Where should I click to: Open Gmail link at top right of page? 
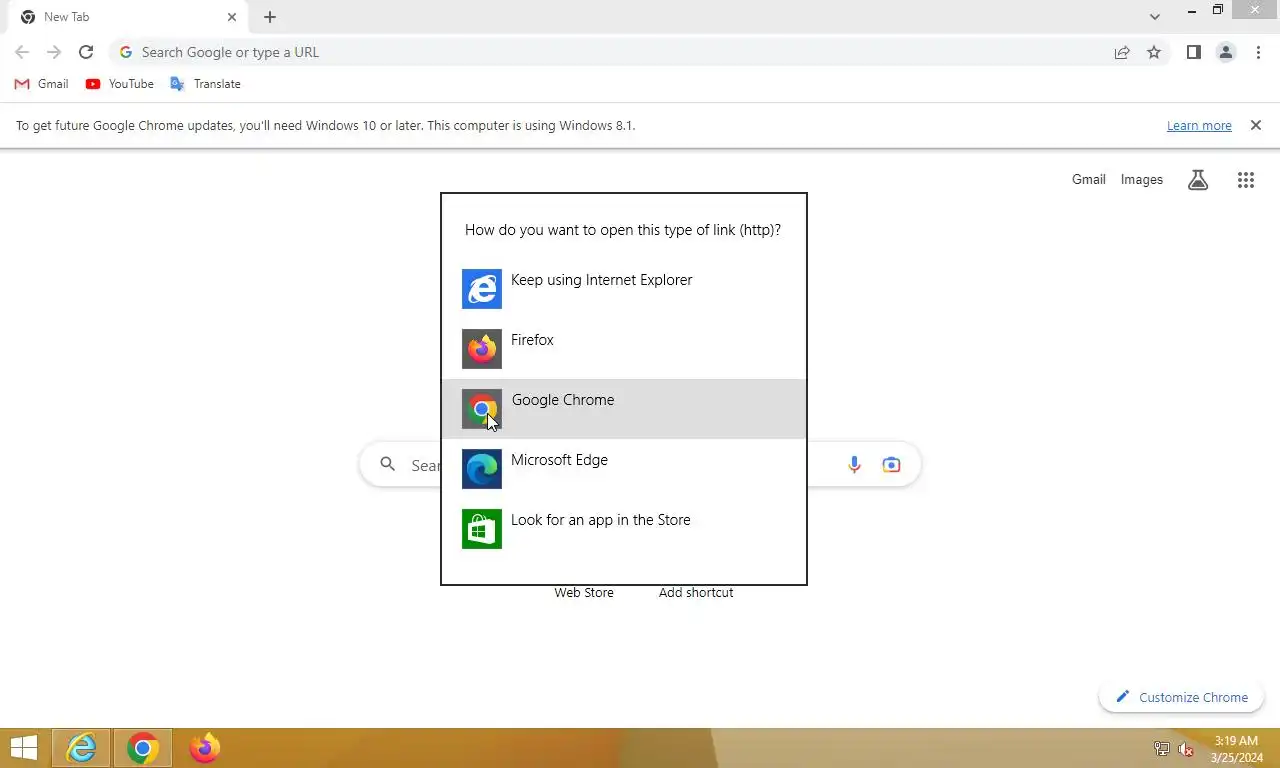pos(1088,180)
